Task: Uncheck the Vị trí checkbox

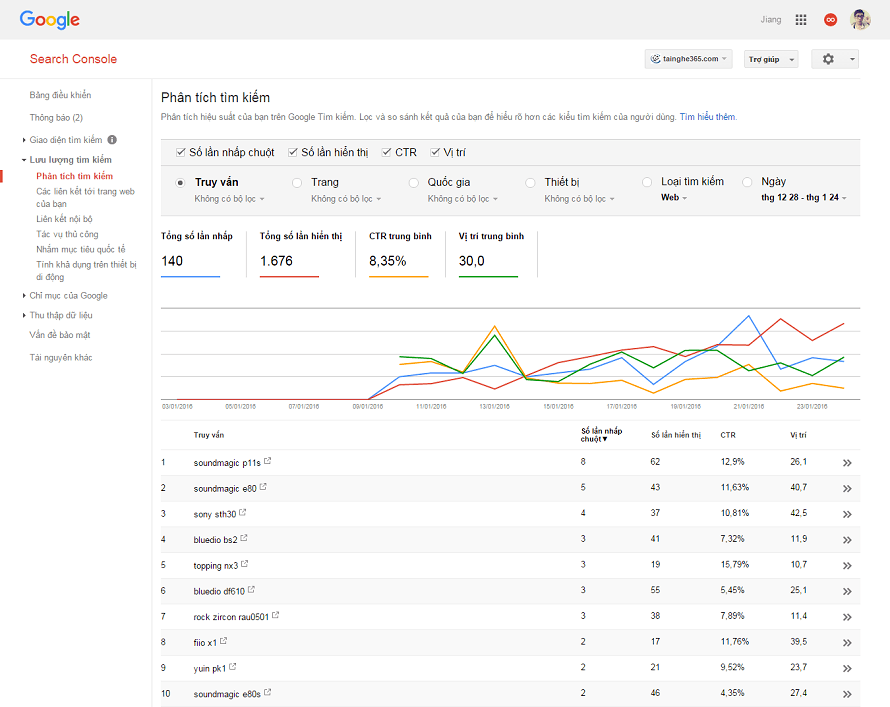Action: [435, 152]
